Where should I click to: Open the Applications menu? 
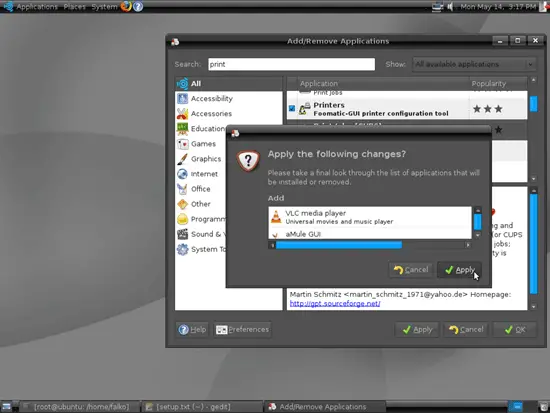[37, 7]
